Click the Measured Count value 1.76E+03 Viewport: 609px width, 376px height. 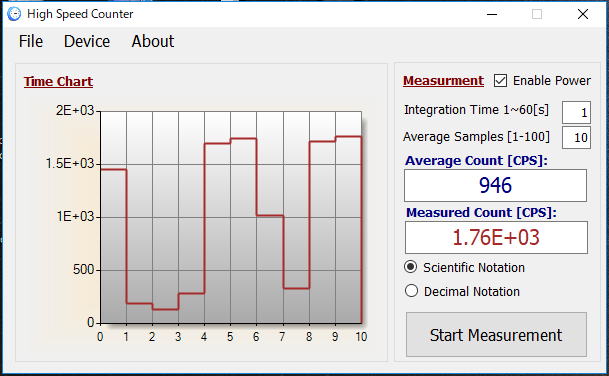tap(496, 237)
